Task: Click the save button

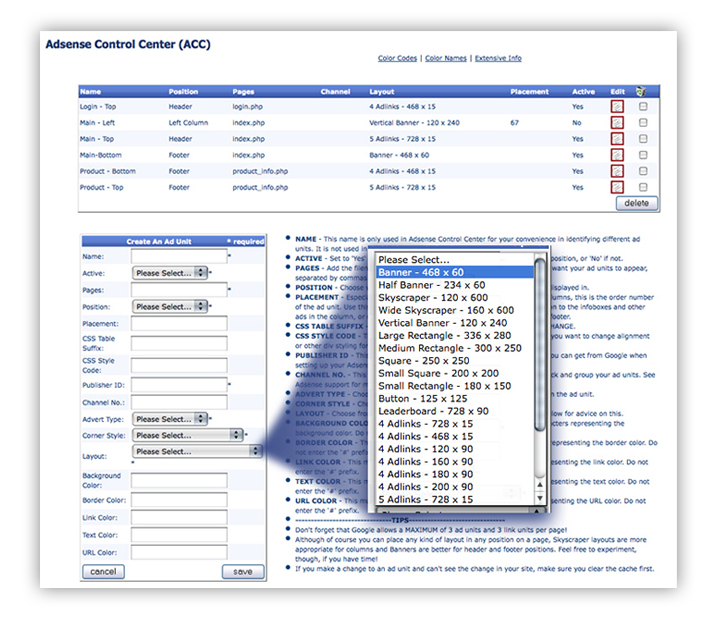Action: (243, 572)
